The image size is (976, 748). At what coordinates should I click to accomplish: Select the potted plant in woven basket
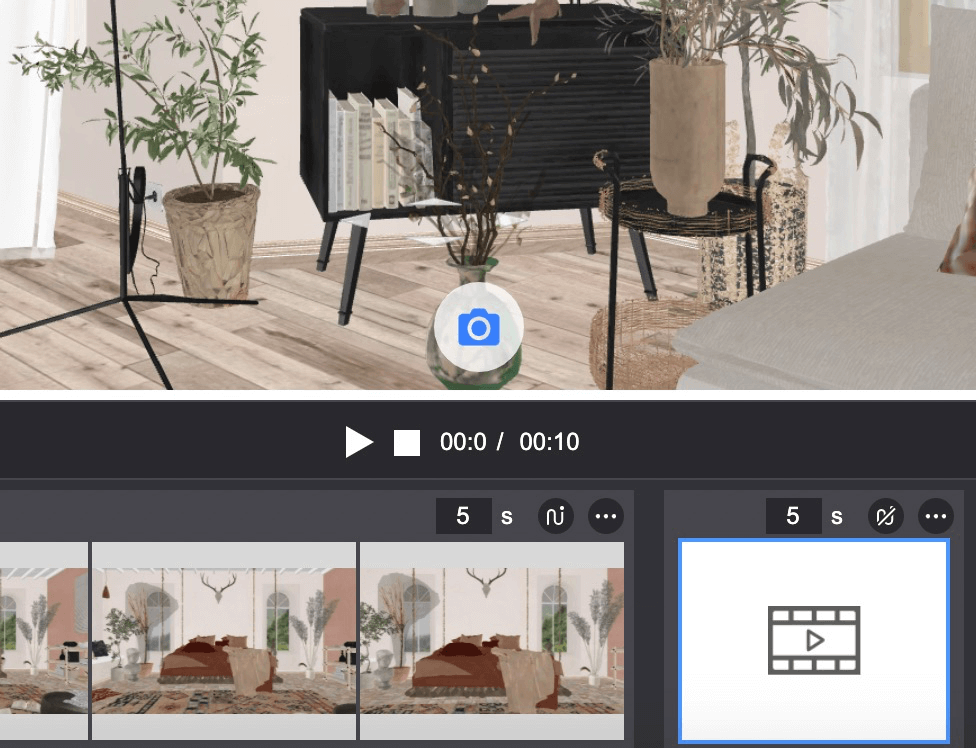[211, 240]
